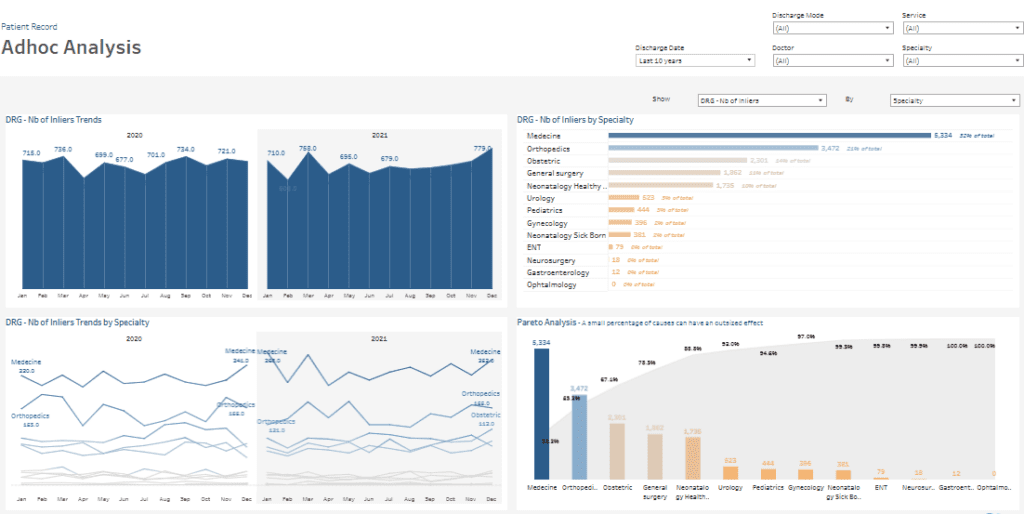Screen dimensions: 1024x514
Task: Click the Gynecology row label in bar chart
Action: tap(547, 223)
